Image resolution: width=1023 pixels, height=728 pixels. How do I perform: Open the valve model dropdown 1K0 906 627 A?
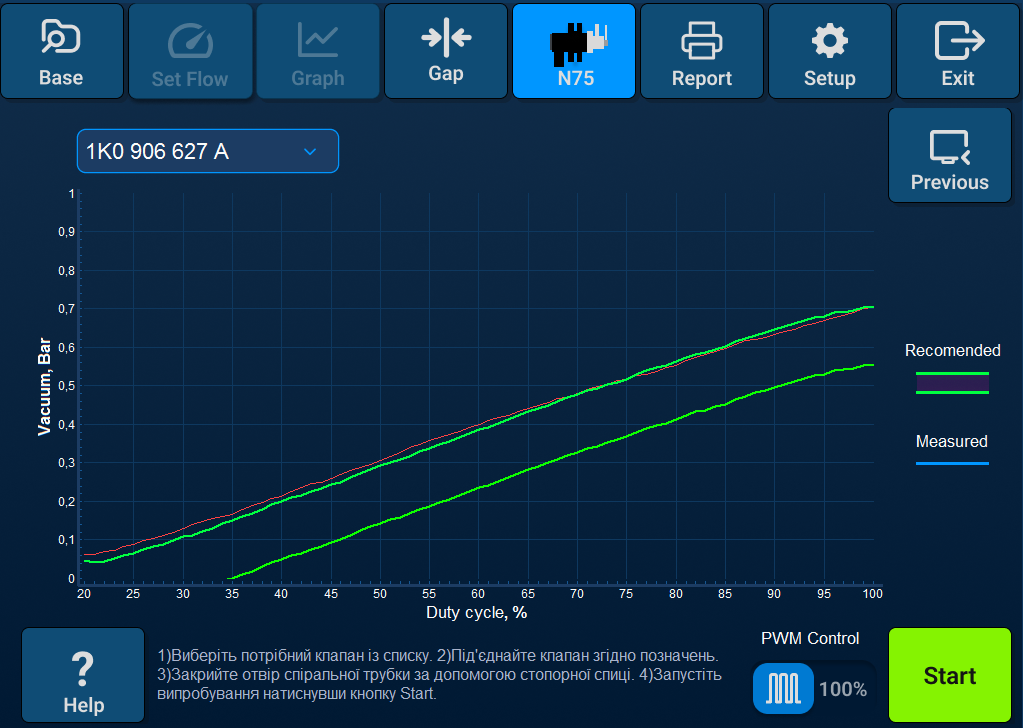point(207,150)
